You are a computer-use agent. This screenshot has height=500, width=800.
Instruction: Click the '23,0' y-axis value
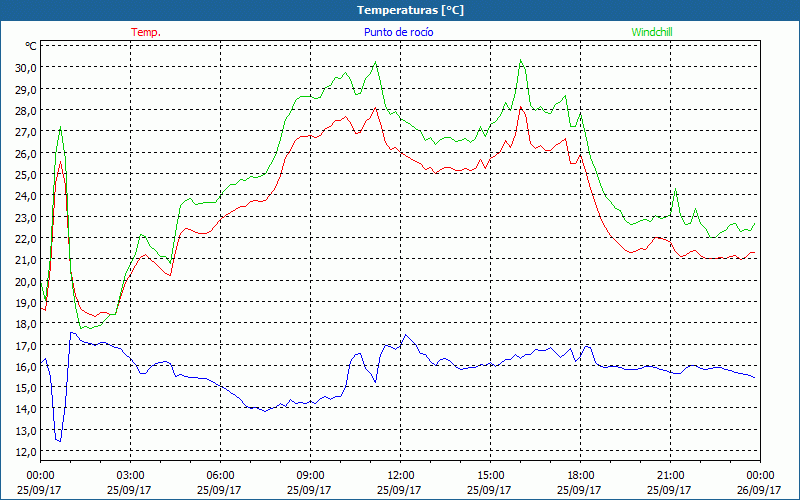[27, 217]
